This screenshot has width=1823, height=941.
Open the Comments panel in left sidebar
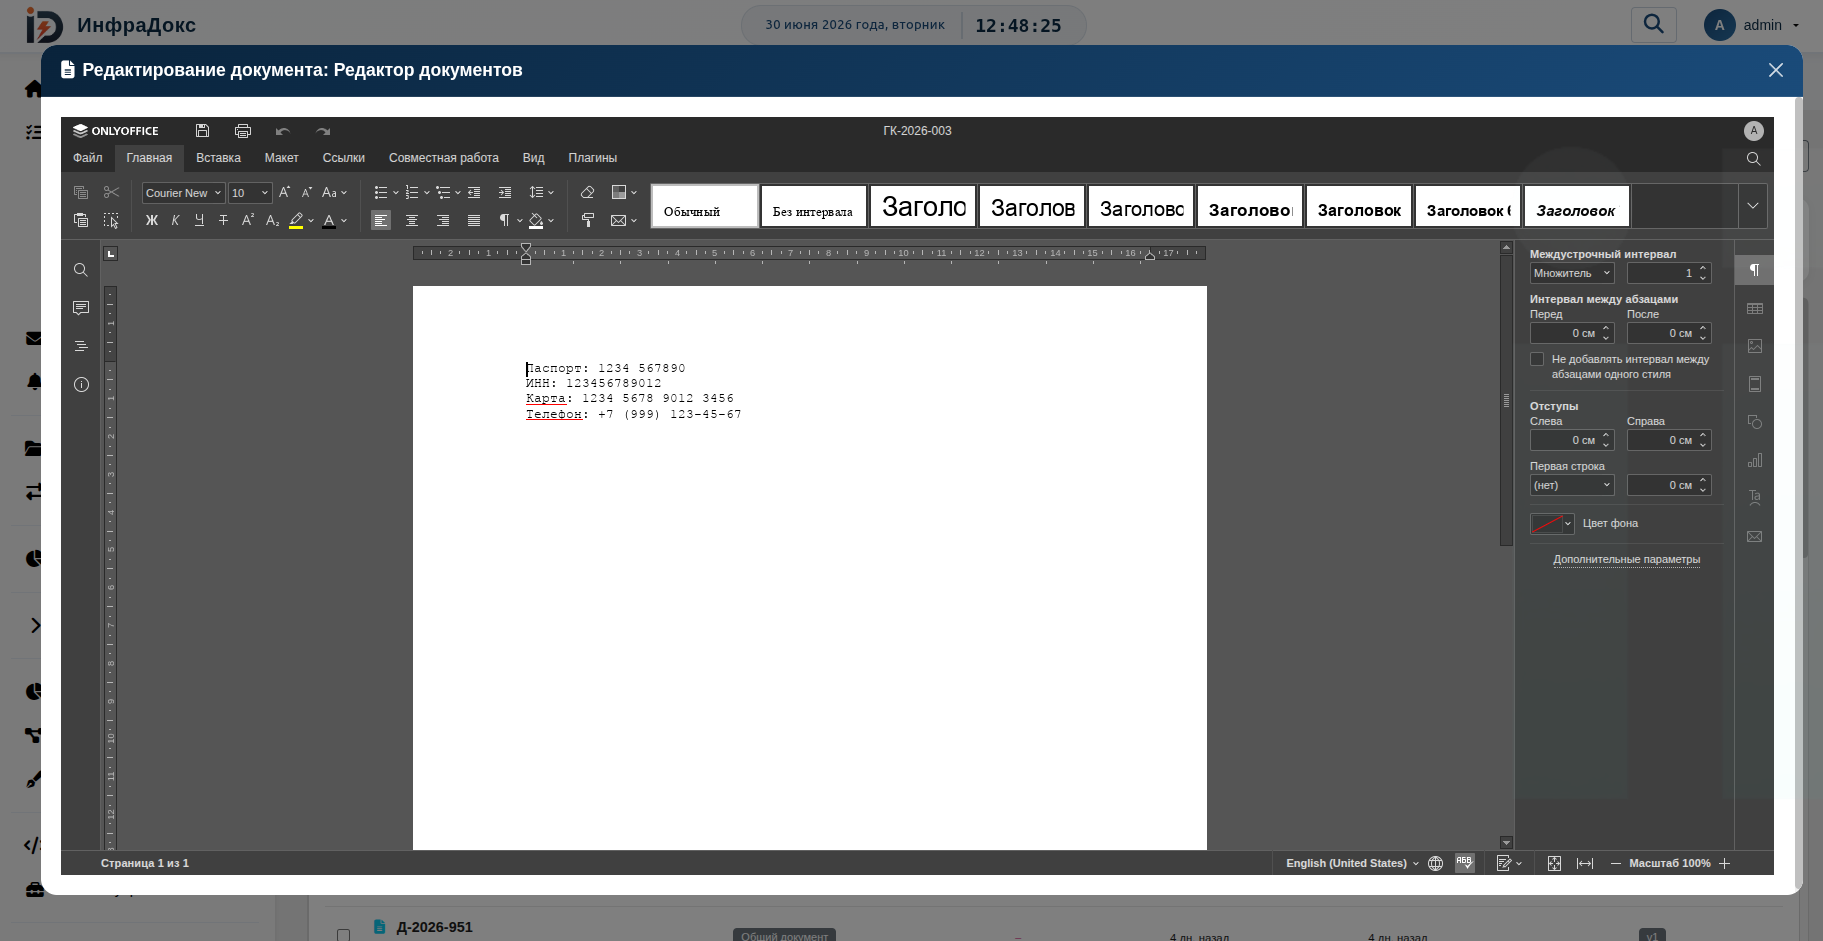tap(81, 308)
